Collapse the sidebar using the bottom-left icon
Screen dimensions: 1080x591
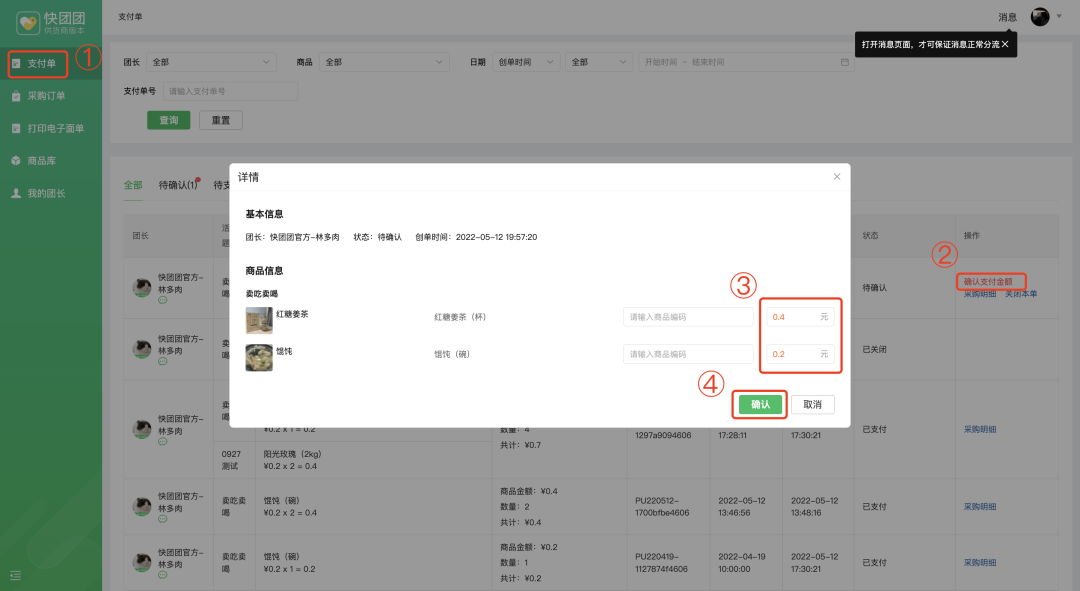tap(15, 575)
